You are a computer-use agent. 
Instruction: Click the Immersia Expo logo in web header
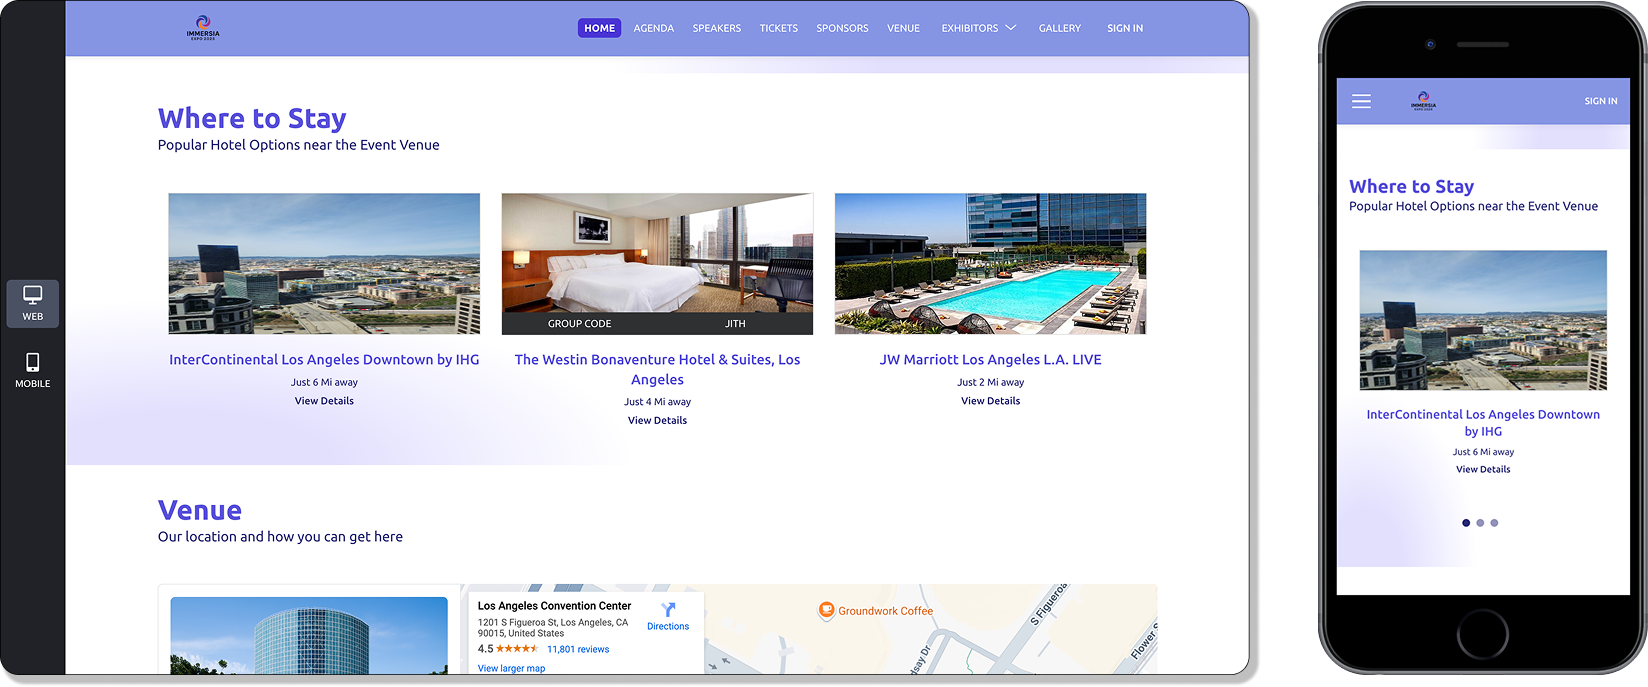tap(203, 28)
